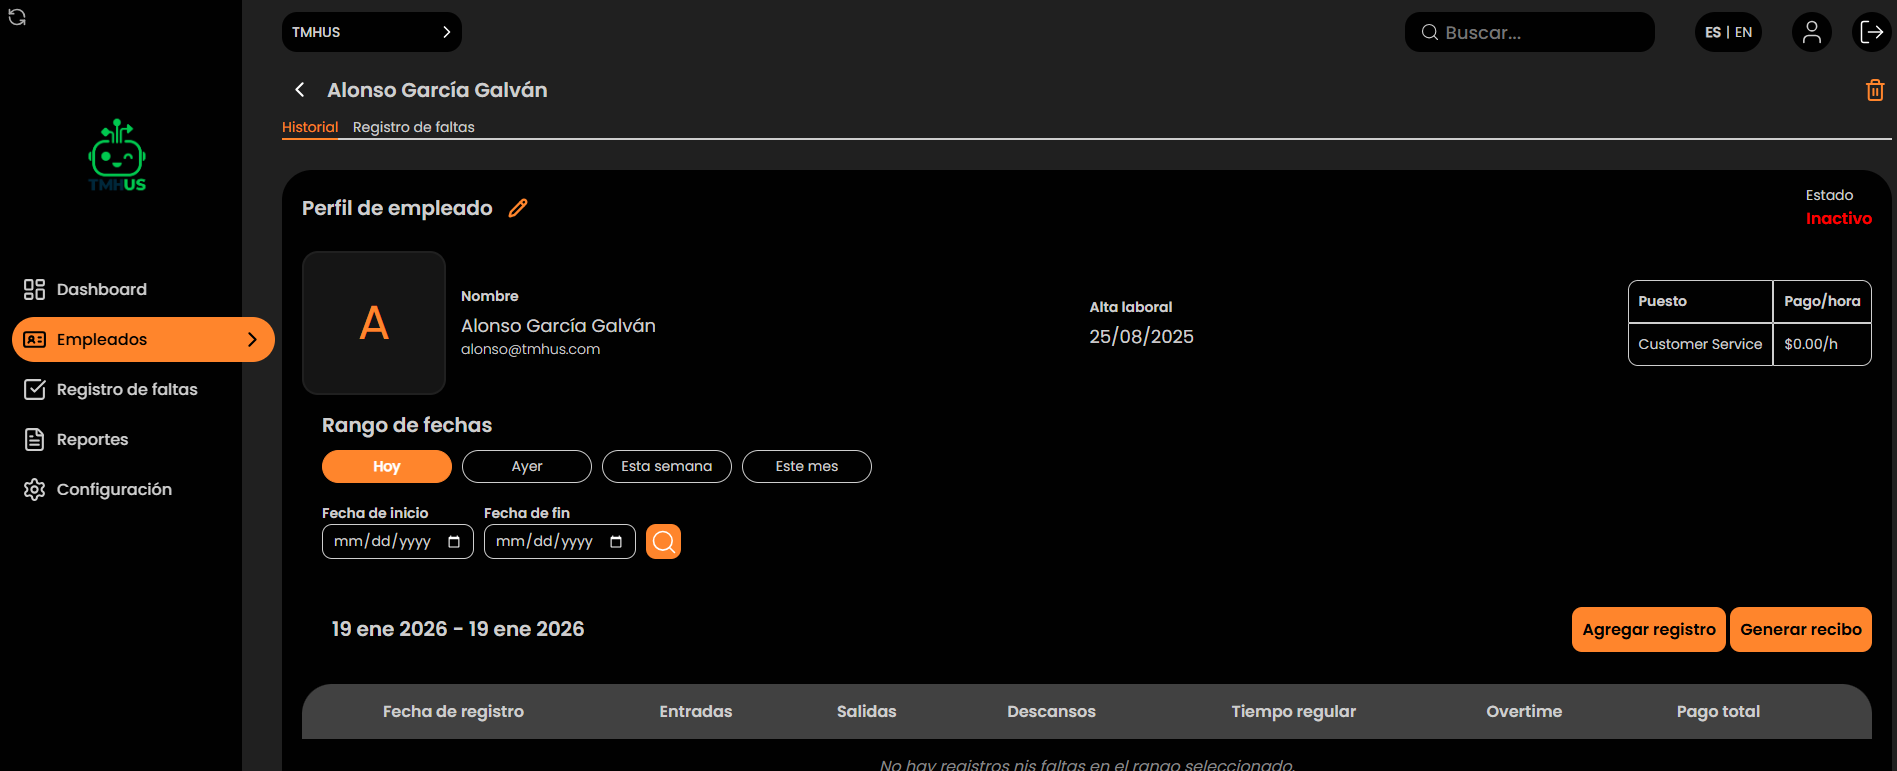Click the logout icon in top right
The image size is (1897, 771).
tap(1871, 32)
